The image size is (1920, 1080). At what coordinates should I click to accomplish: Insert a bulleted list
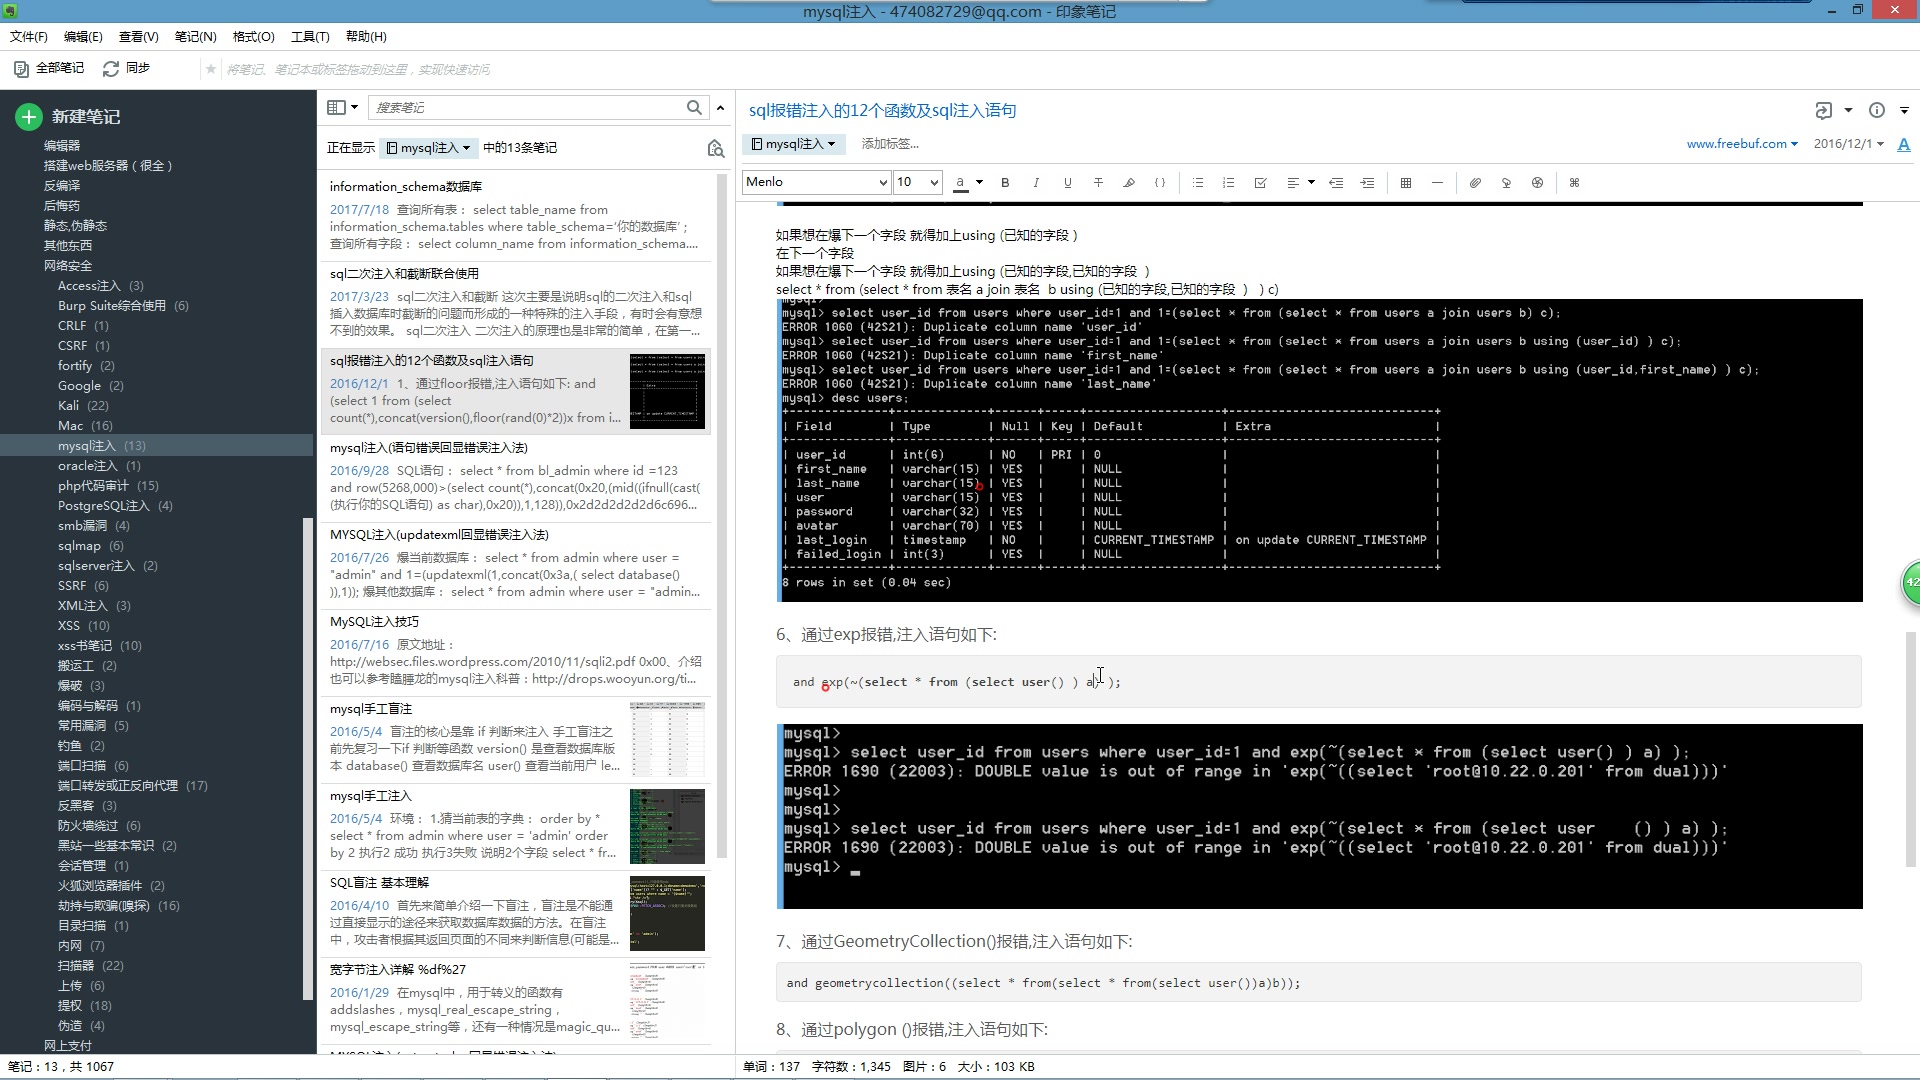pos(1198,183)
